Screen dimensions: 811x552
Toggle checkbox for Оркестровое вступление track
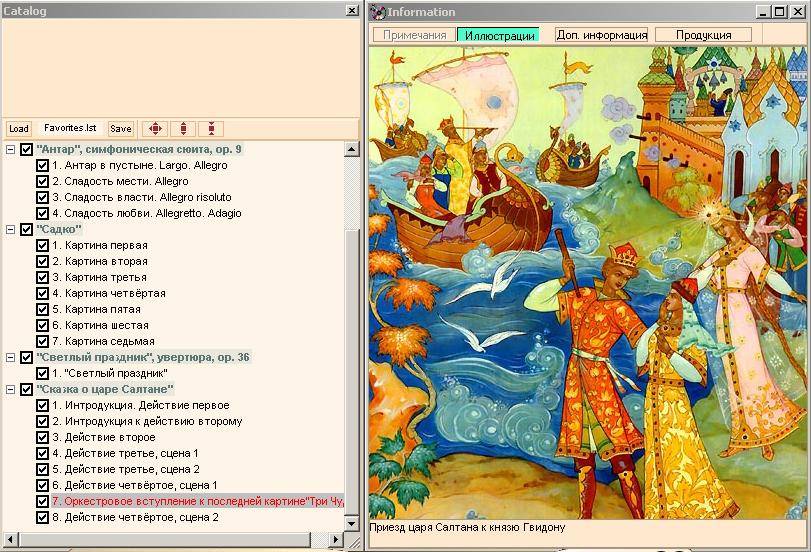42,501
